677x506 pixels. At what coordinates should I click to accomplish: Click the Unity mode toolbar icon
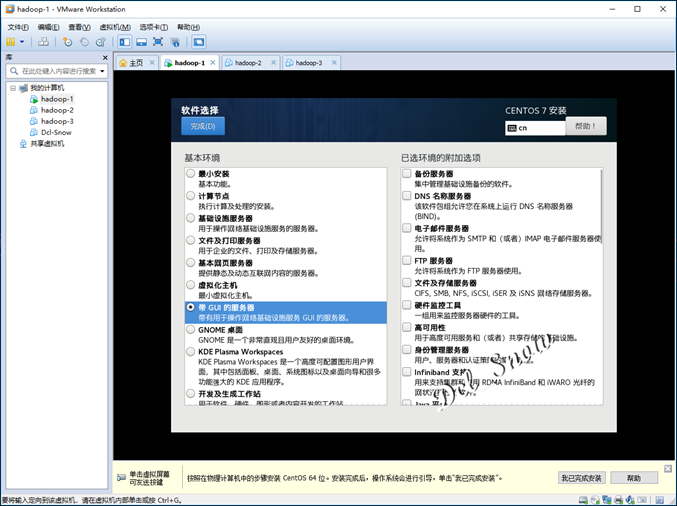175,42
